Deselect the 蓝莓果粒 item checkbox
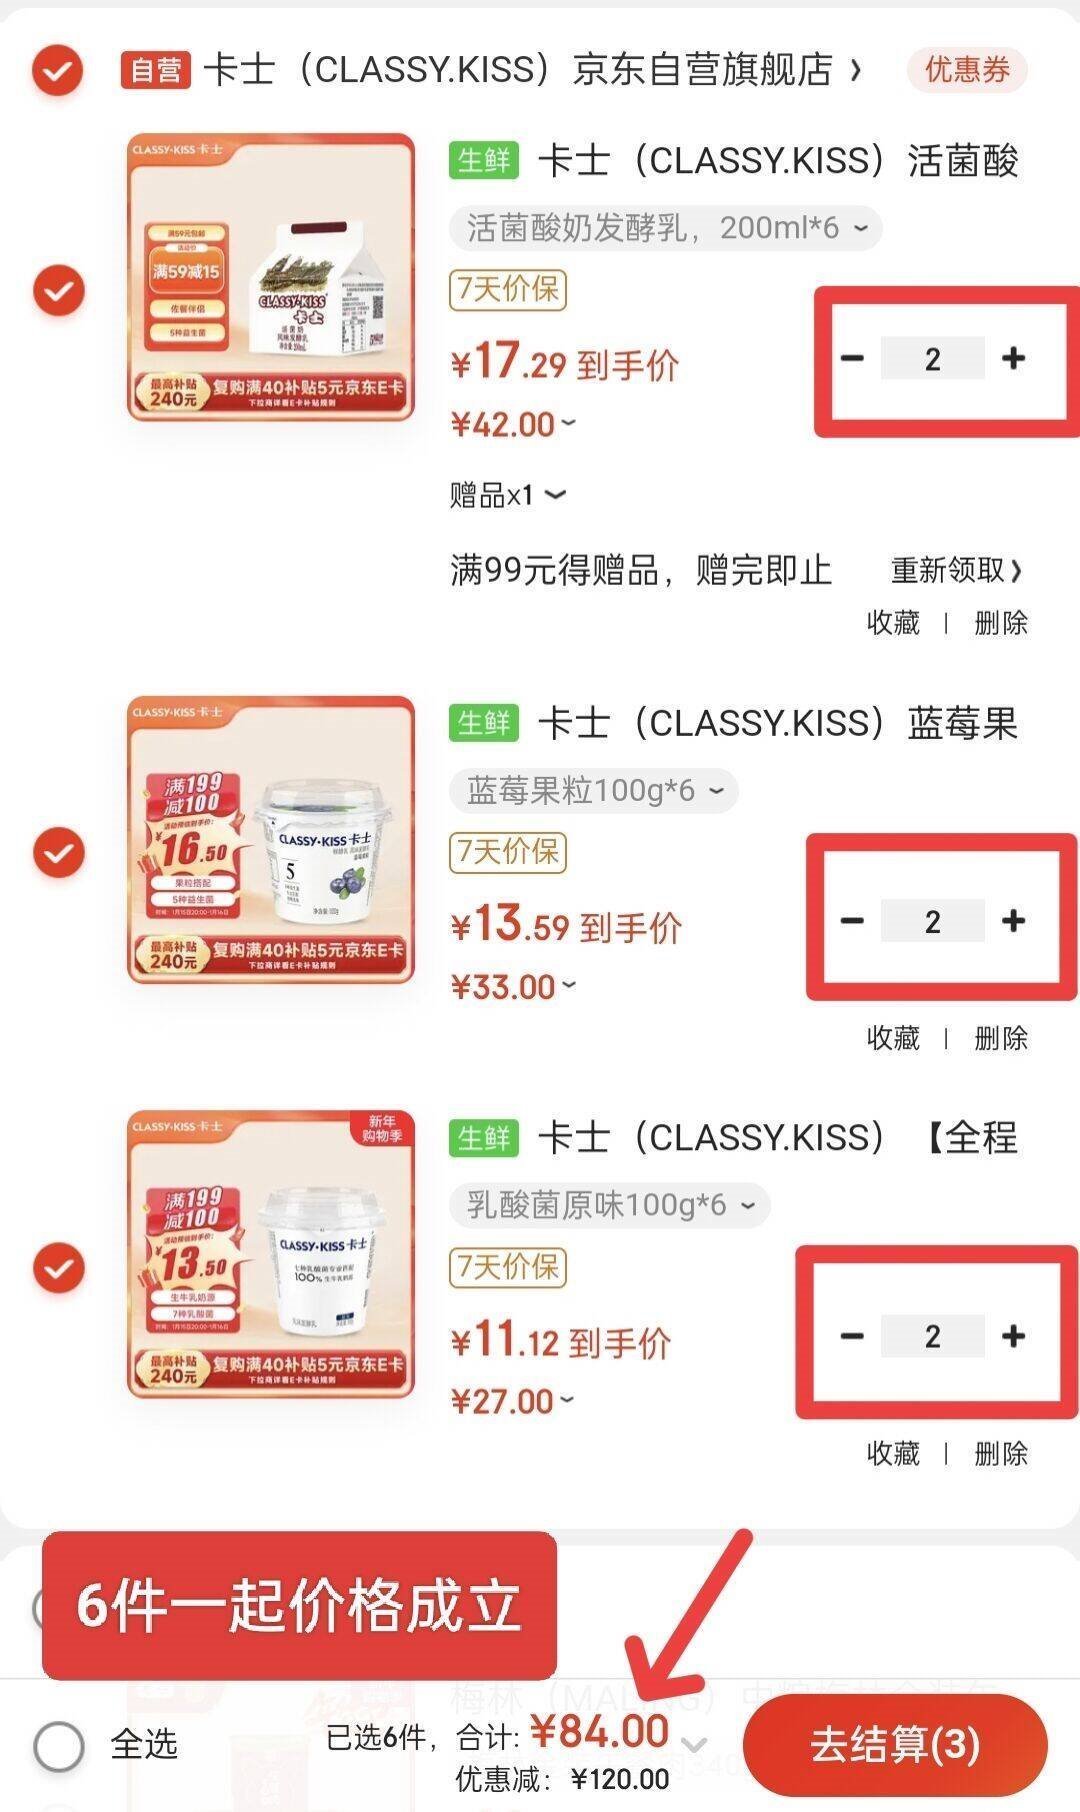1080x1812 pixels. (x=59, y=852)
